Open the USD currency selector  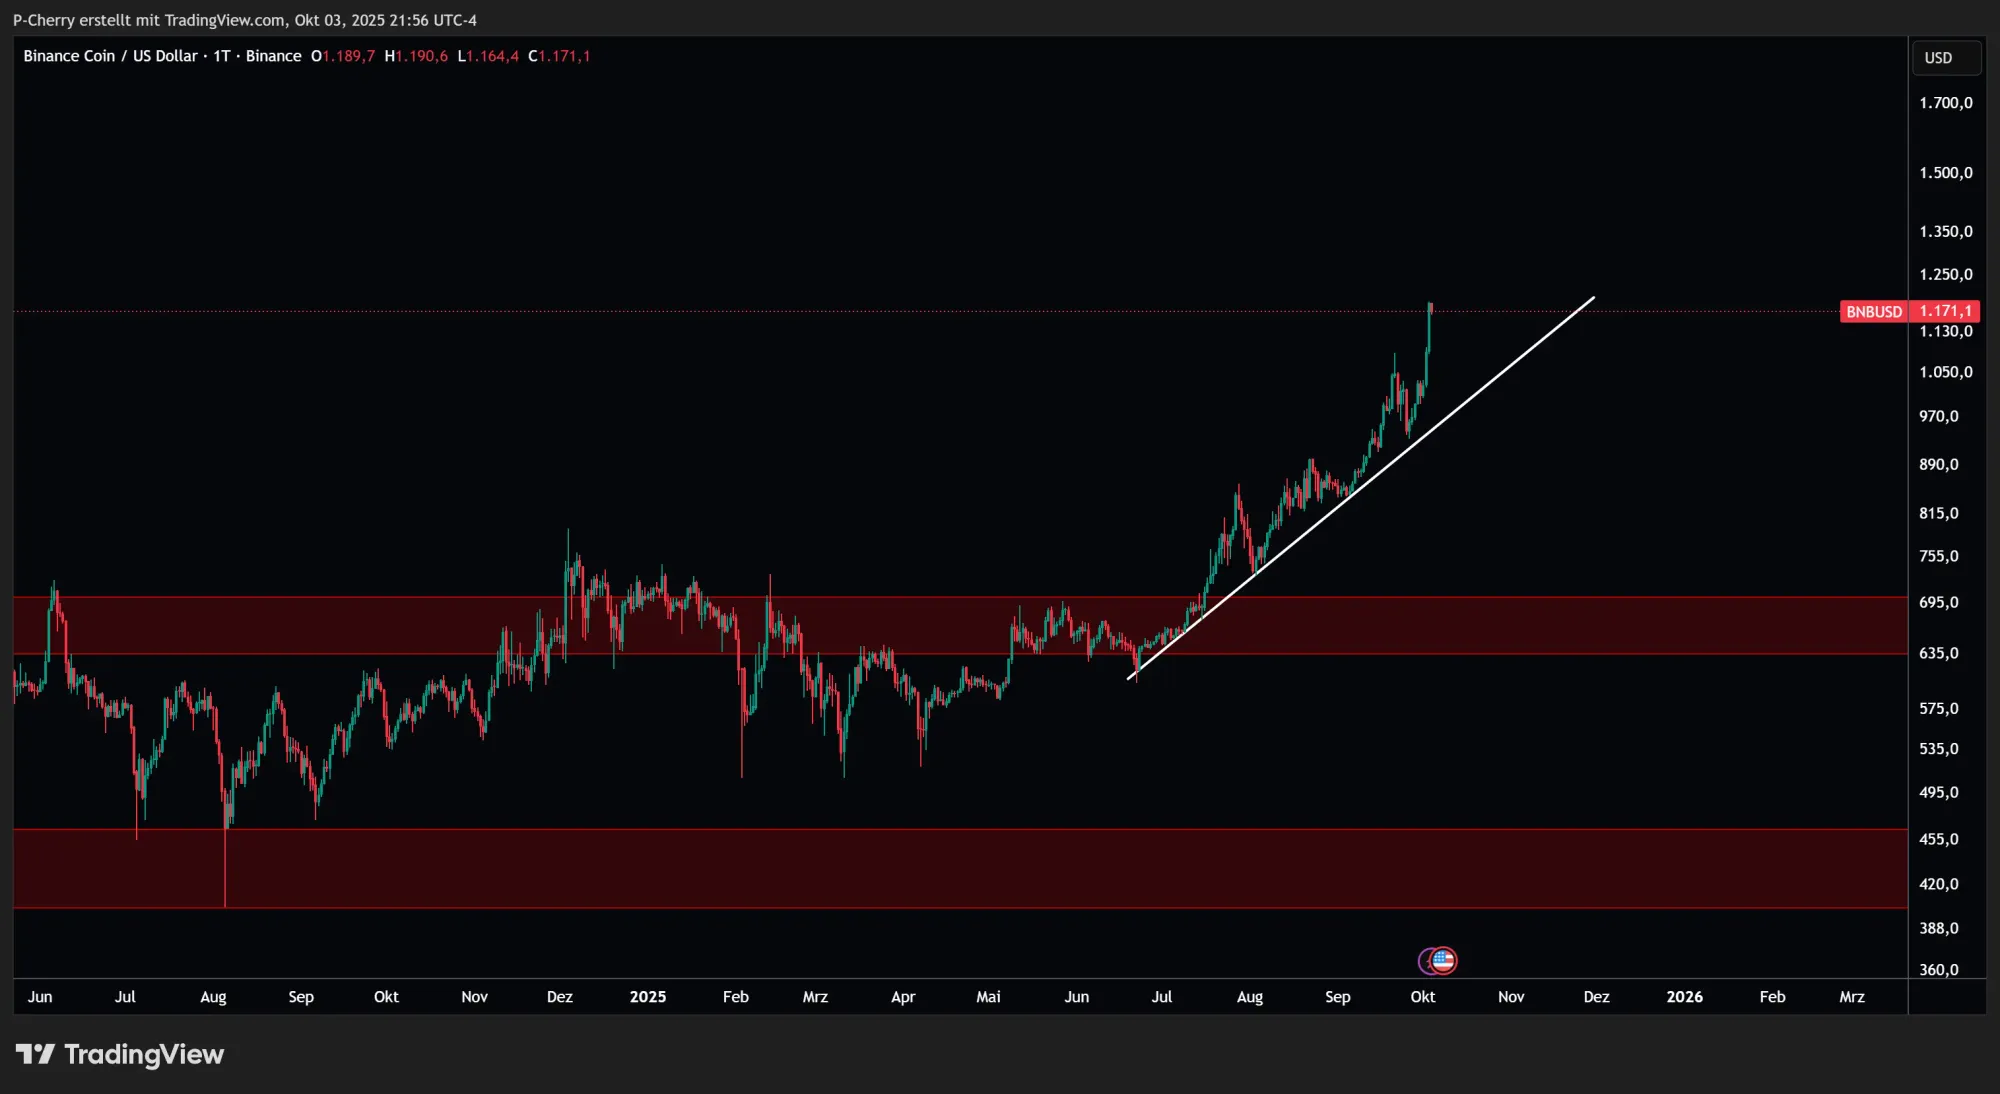(x=1944, y=58)
